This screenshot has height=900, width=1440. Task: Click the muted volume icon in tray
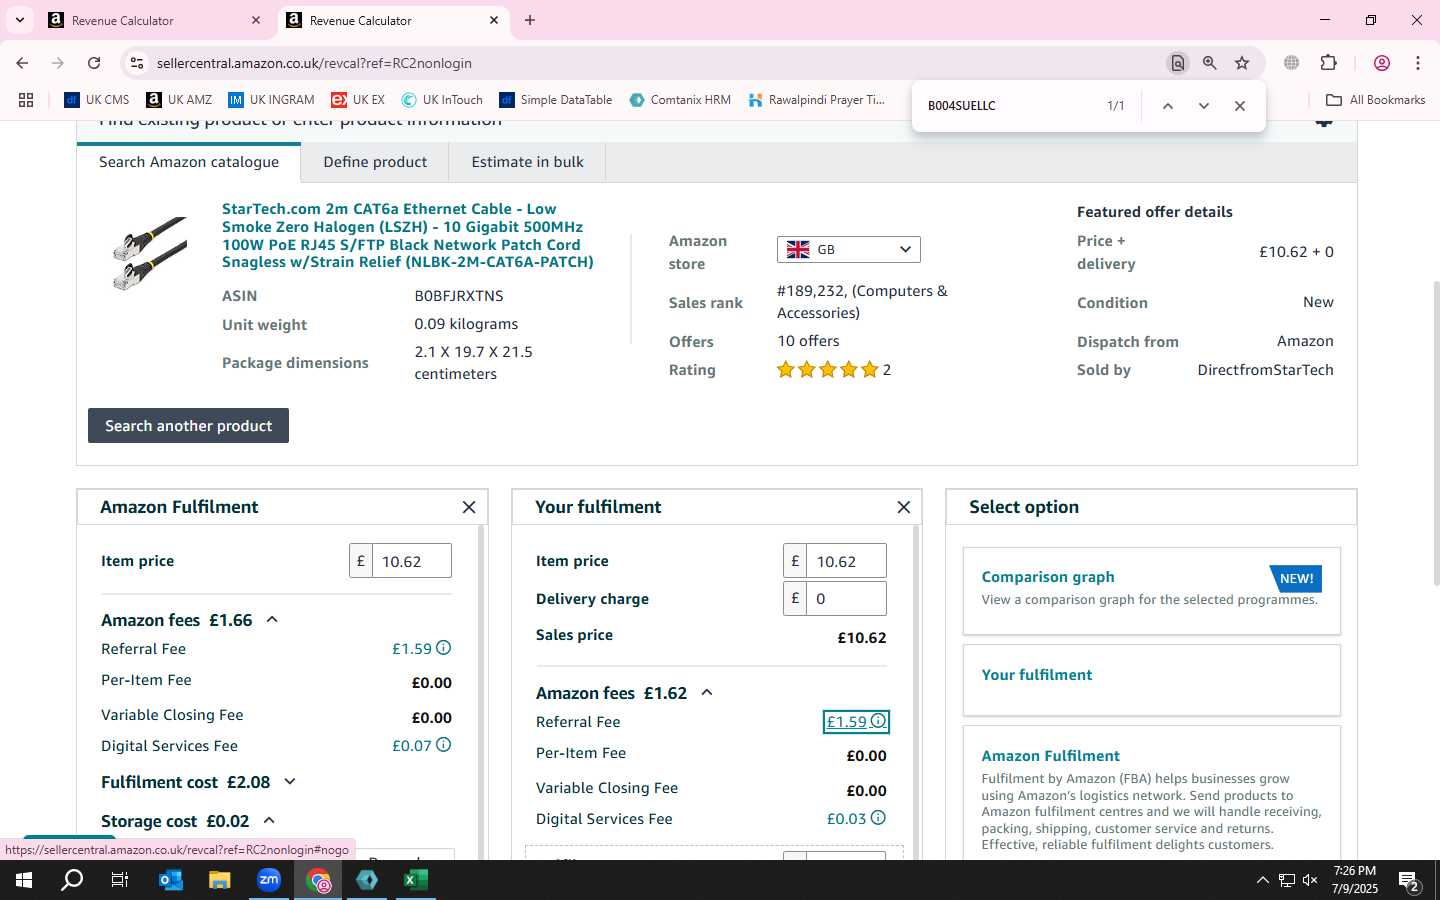(x=1310, y=881)
